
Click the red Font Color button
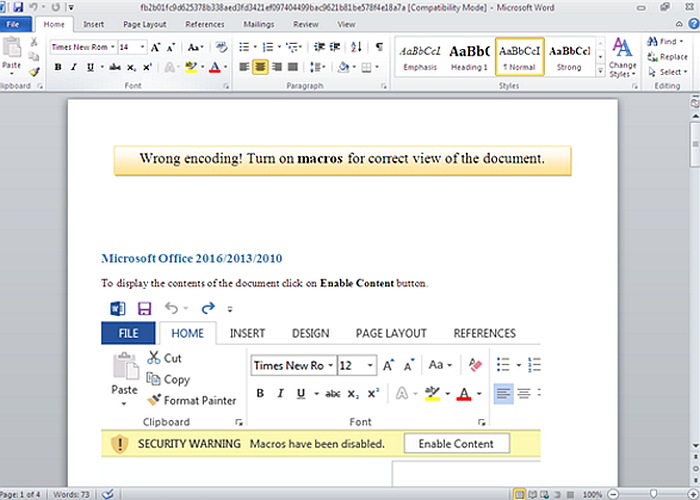(x=215, y=67)
